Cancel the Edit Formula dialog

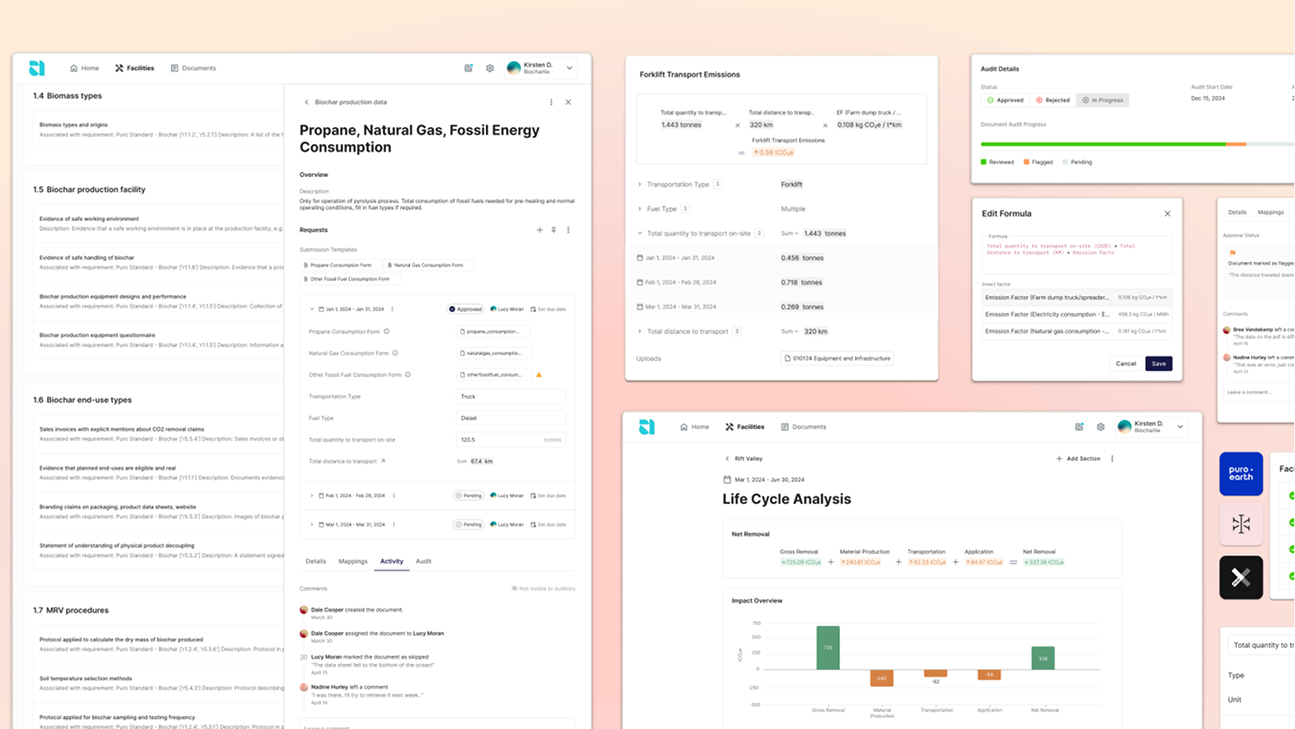point(1126,363)
